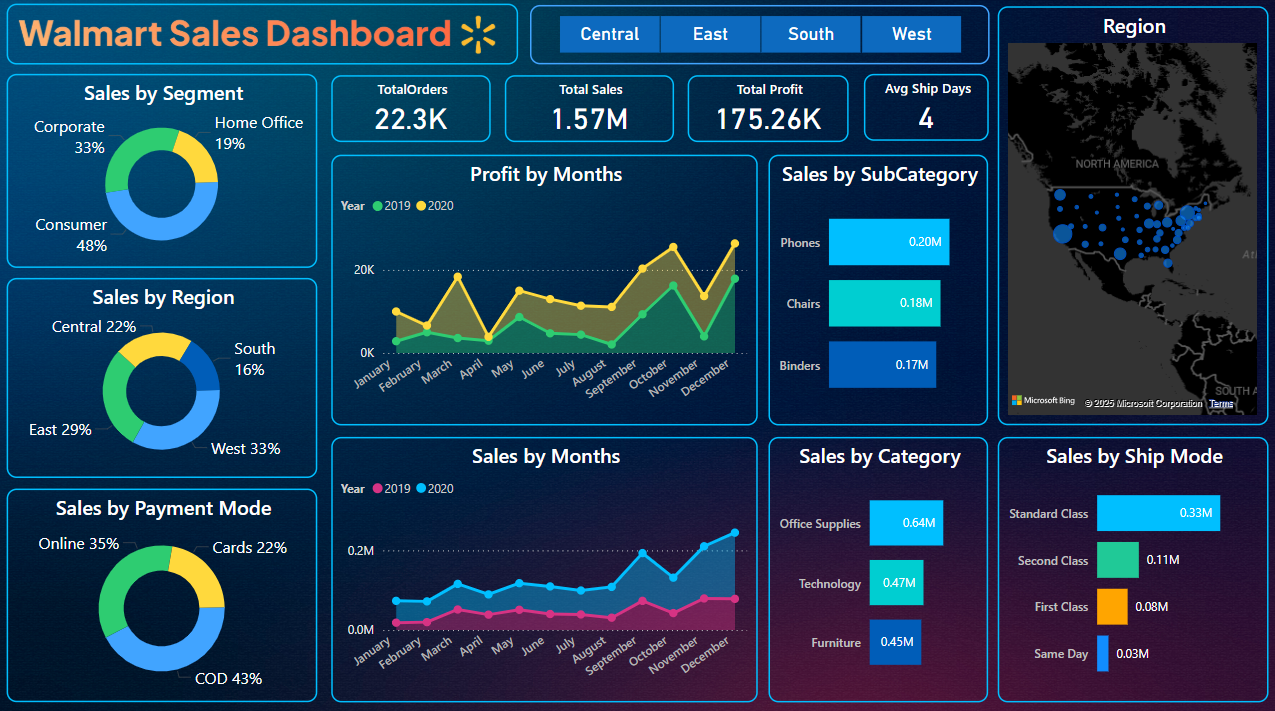
Task: Click the 2020 December point in Profit chart
Action: pos(735,243)
